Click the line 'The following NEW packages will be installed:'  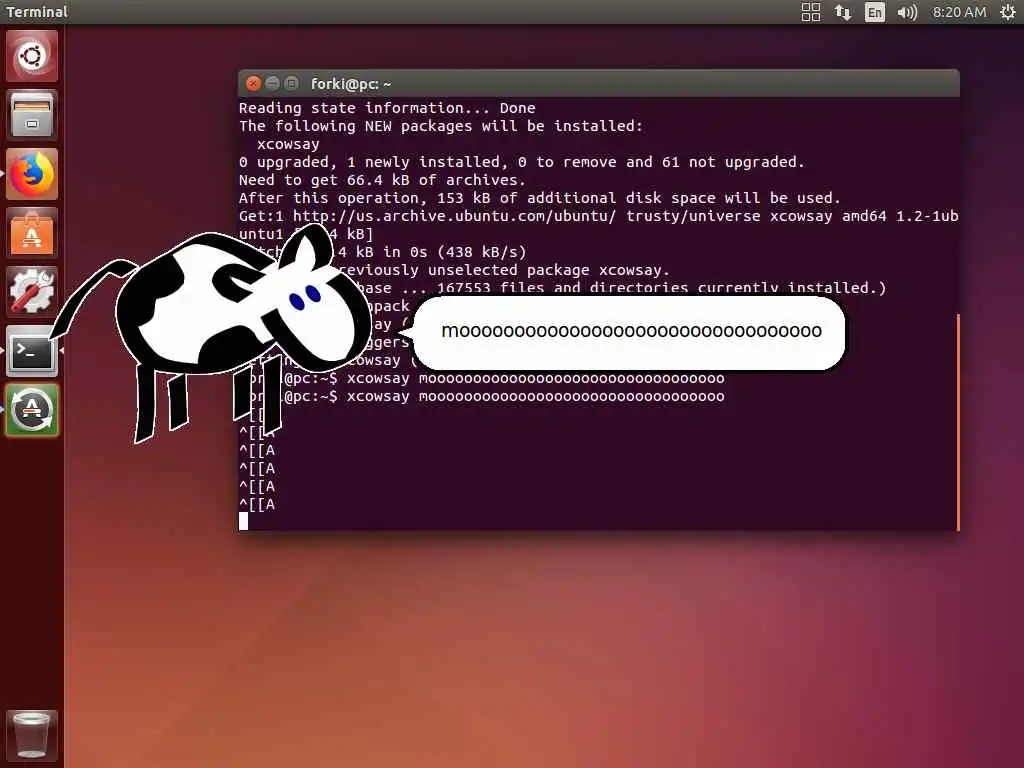(441, 126)
